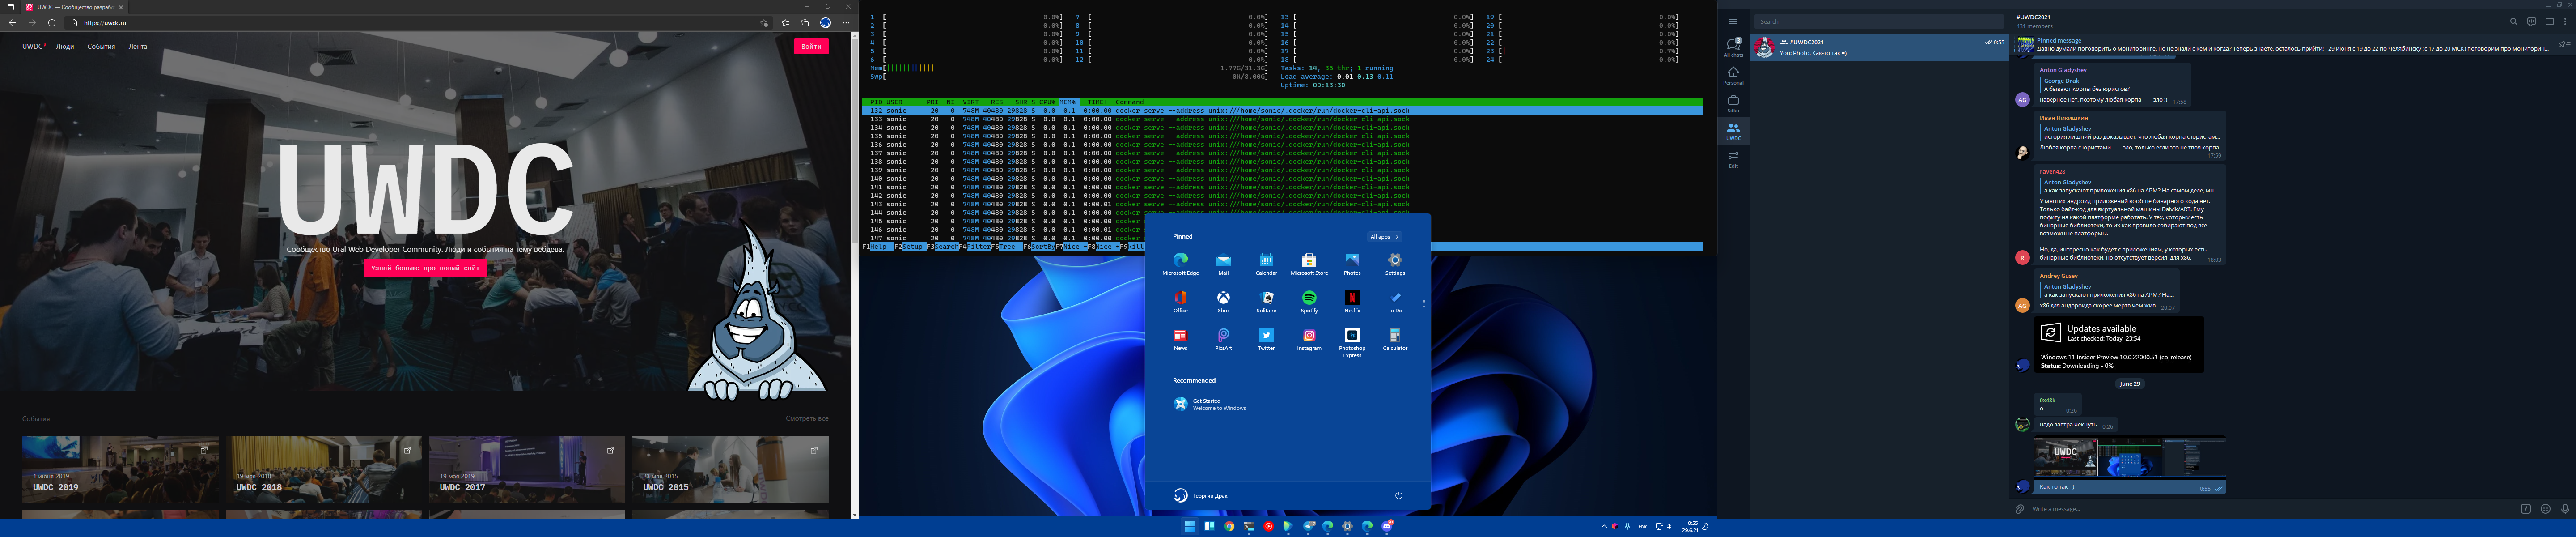This screenshot has height=537, width=2576.
Task: Attach a file with paperclip icon
Action: tap(2020, 509)
